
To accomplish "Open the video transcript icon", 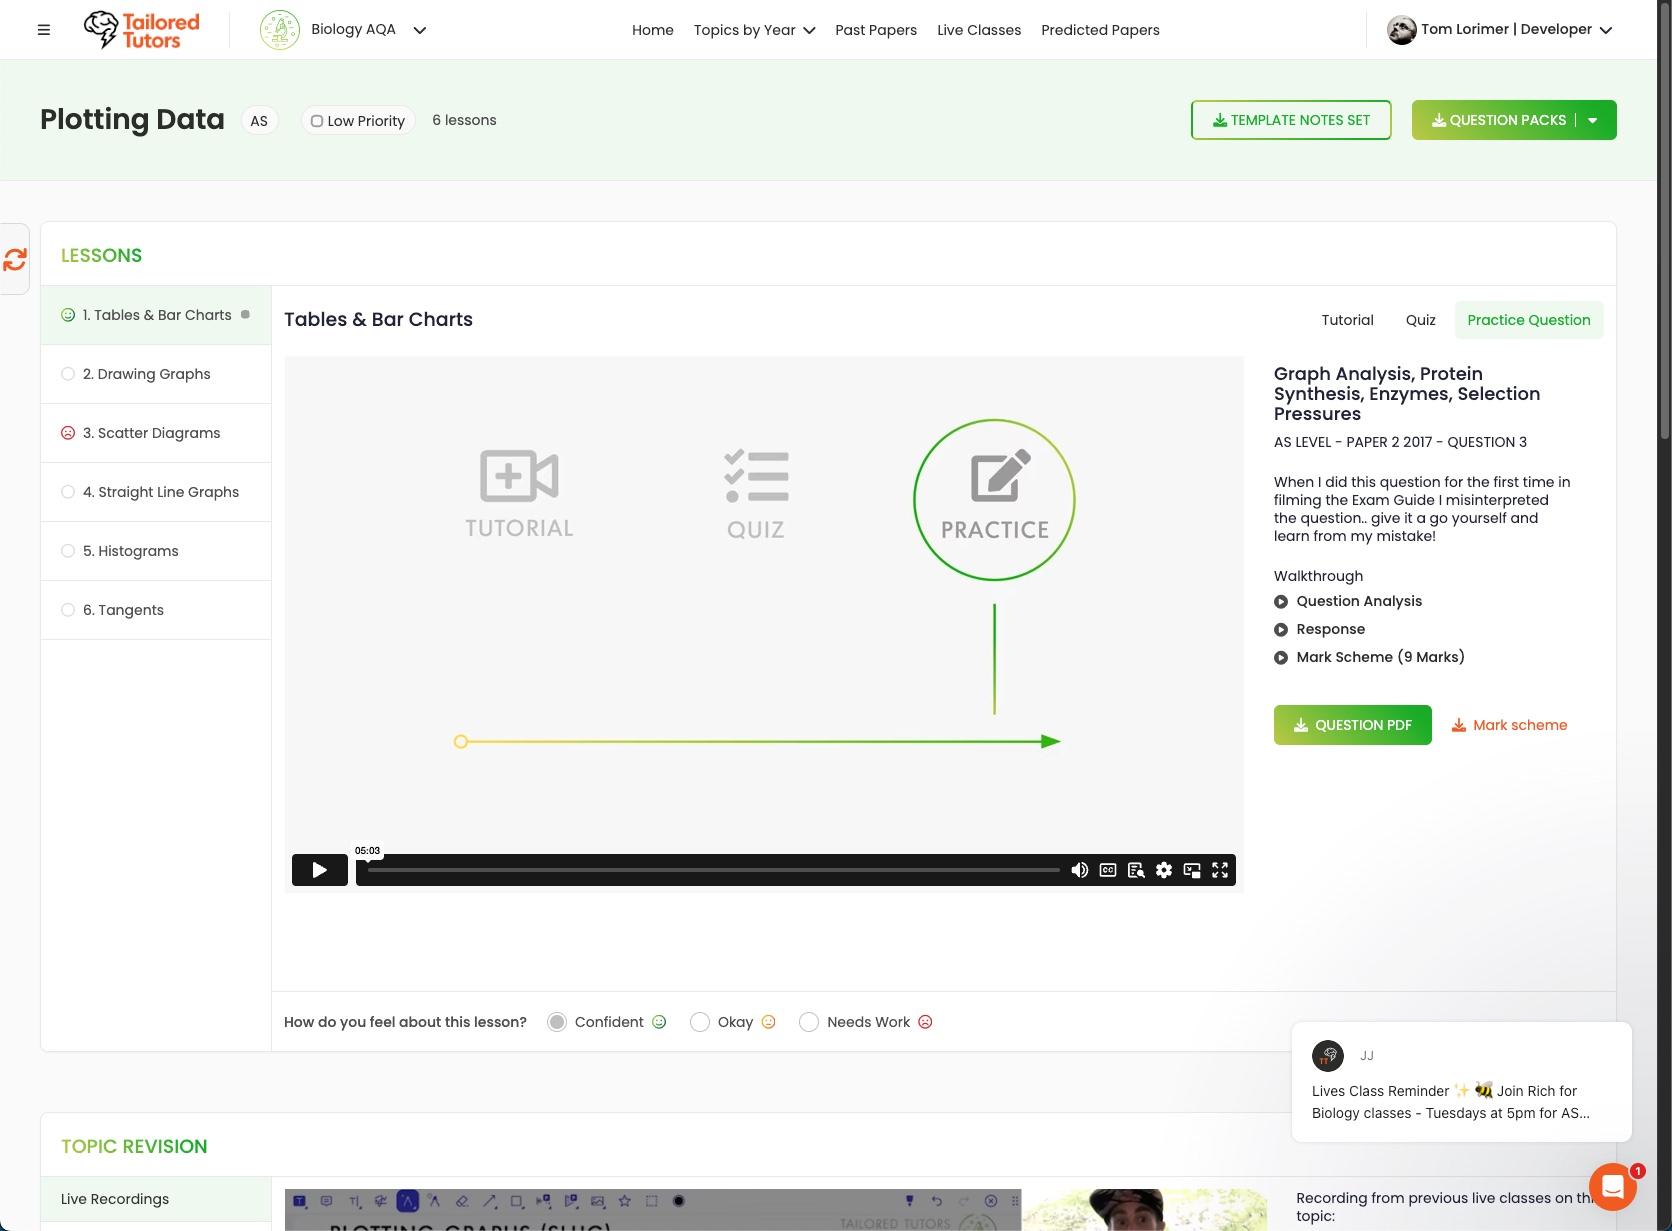I will (1136, 870).
